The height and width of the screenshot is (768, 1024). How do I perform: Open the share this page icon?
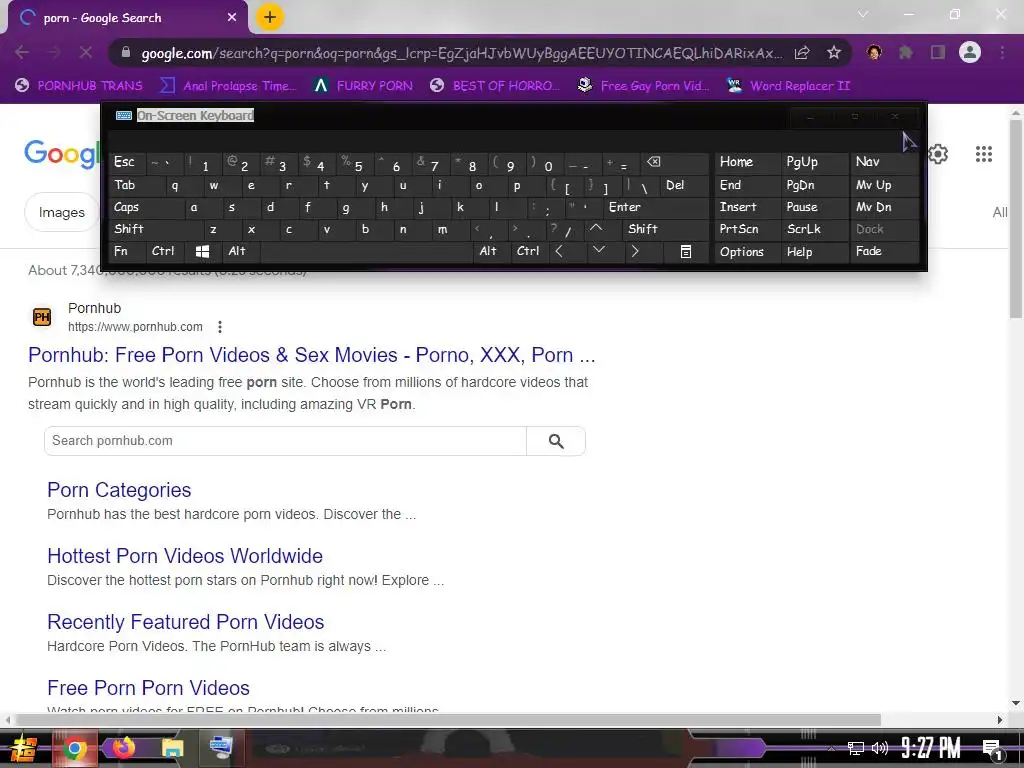point(802,53)
